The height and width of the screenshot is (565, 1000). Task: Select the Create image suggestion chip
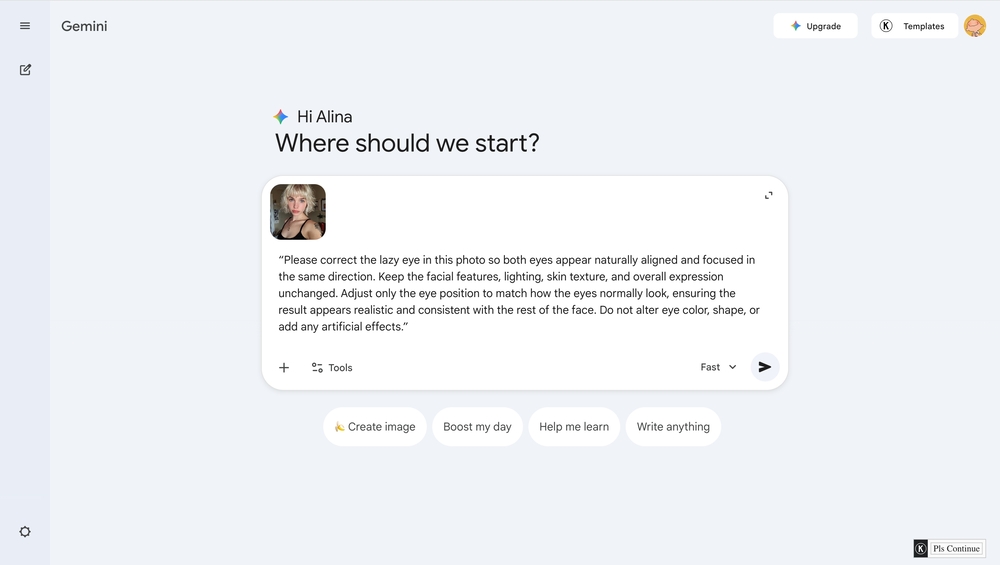click(x=375, y=426)
